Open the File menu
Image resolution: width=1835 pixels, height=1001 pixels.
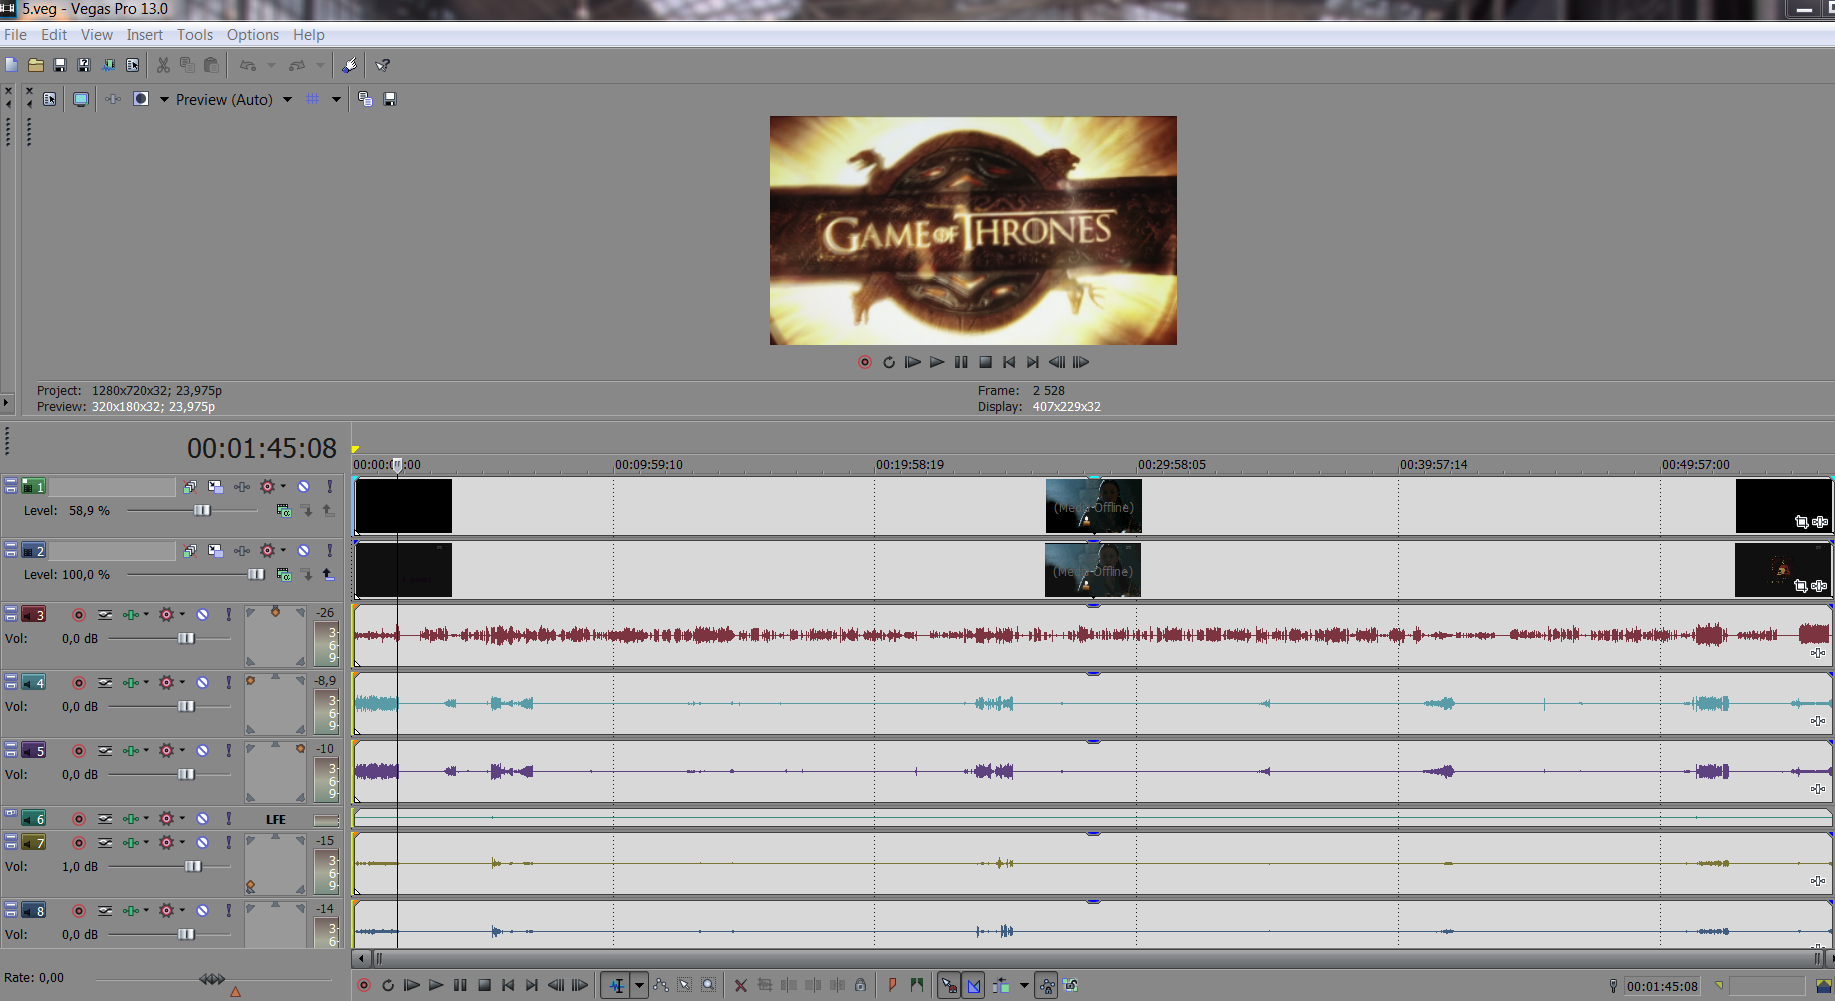click(15, 35)
